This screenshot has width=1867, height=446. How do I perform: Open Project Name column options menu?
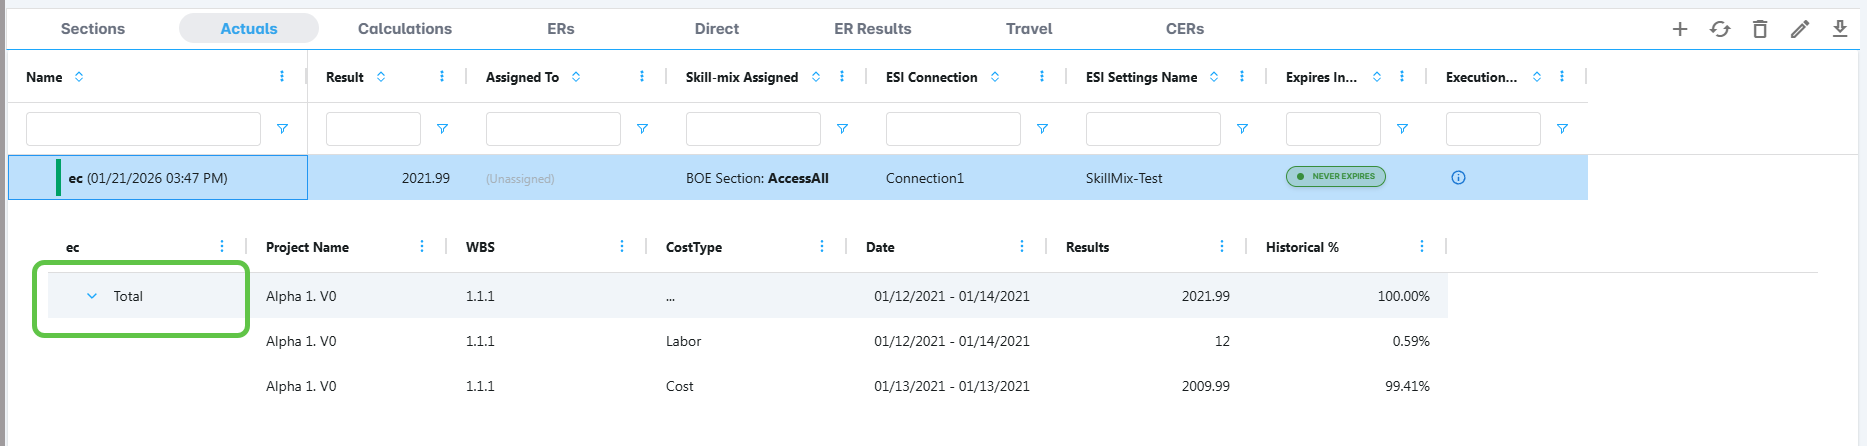[x=422, y=247]
